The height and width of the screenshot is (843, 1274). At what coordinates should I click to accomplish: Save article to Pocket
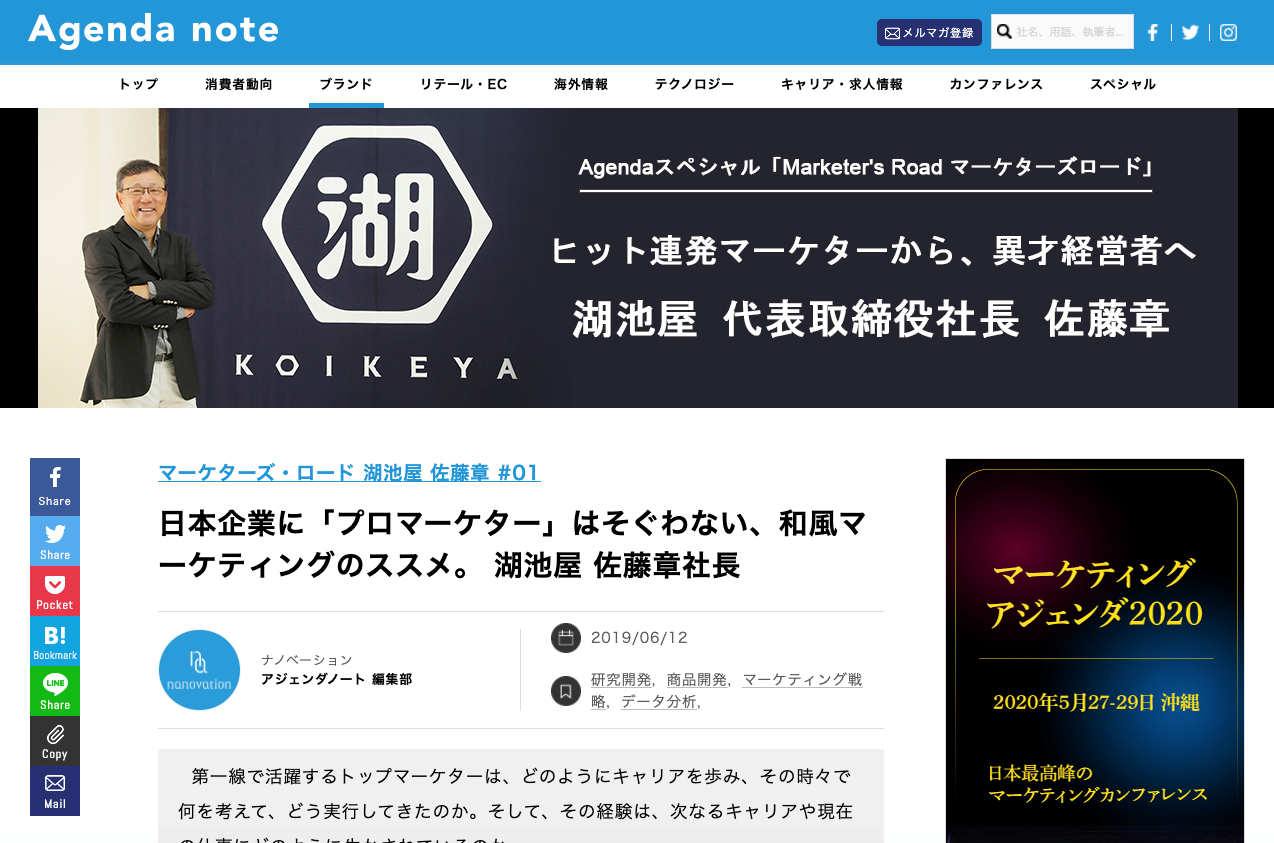coord(55,591)
